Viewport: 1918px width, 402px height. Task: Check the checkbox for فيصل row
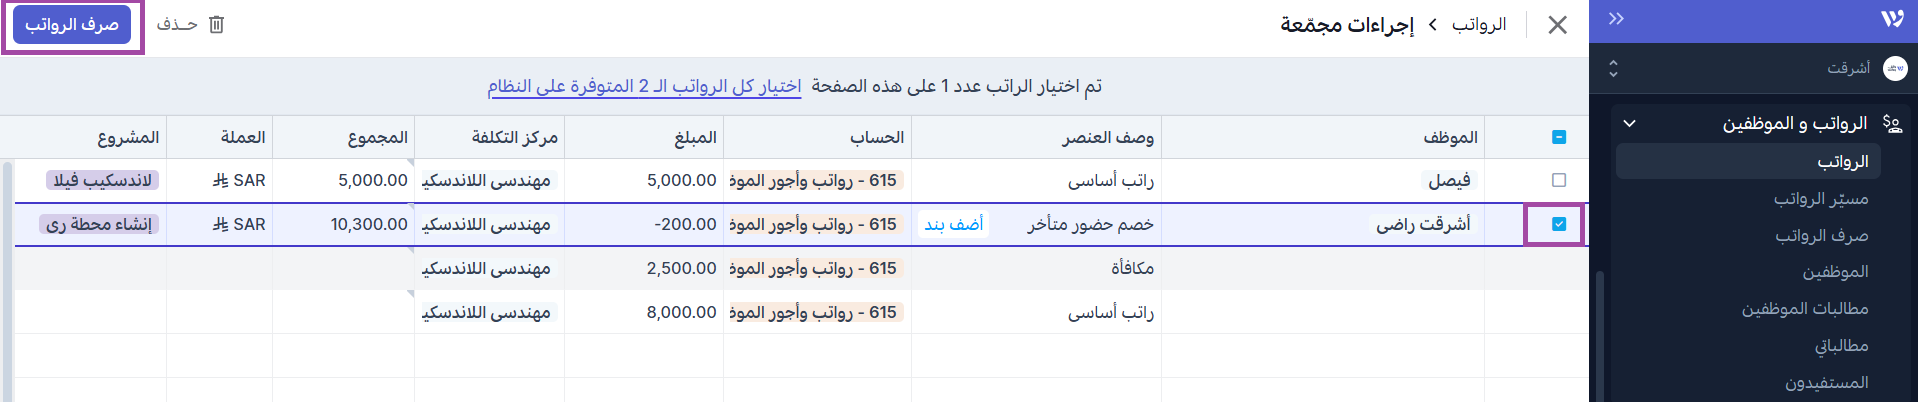1559,180
